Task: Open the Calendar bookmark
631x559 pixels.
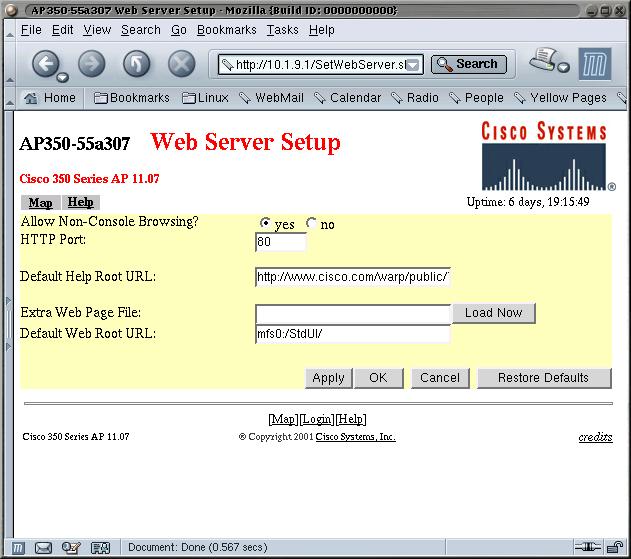Action: tap(348, 98)
